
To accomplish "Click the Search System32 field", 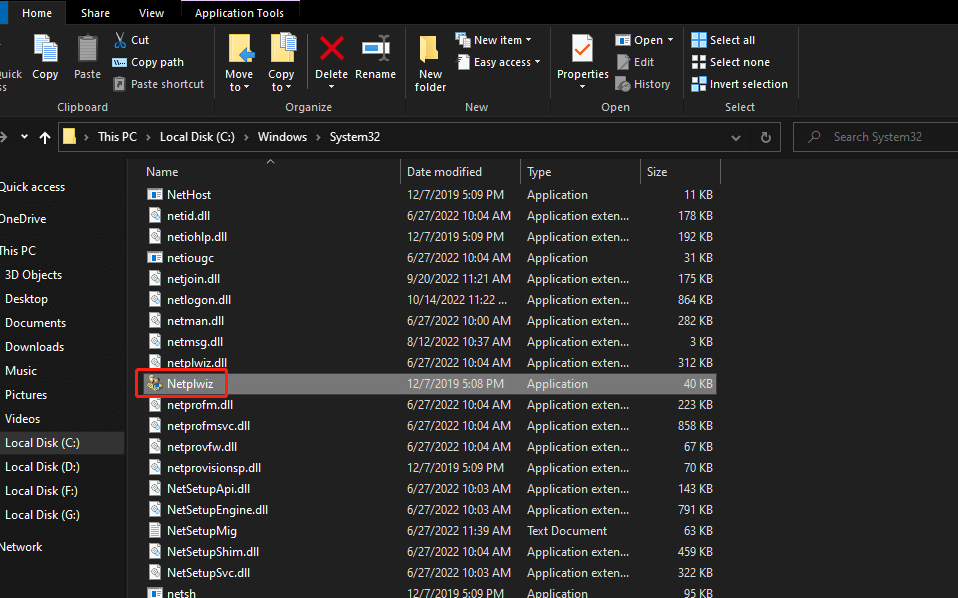I will 878,137.
